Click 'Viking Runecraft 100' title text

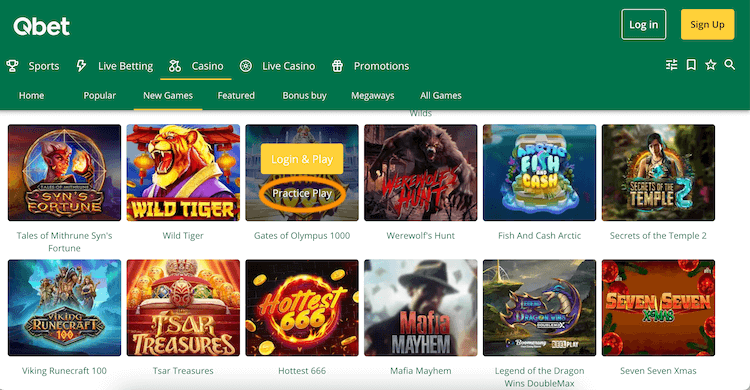pos(65,370)
